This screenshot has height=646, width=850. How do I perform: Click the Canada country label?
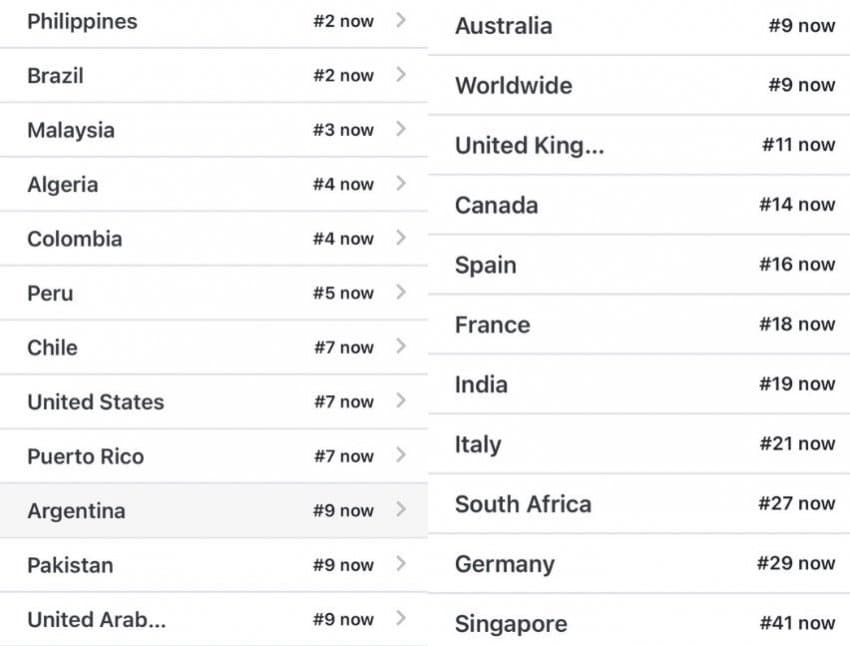(496, 205)
